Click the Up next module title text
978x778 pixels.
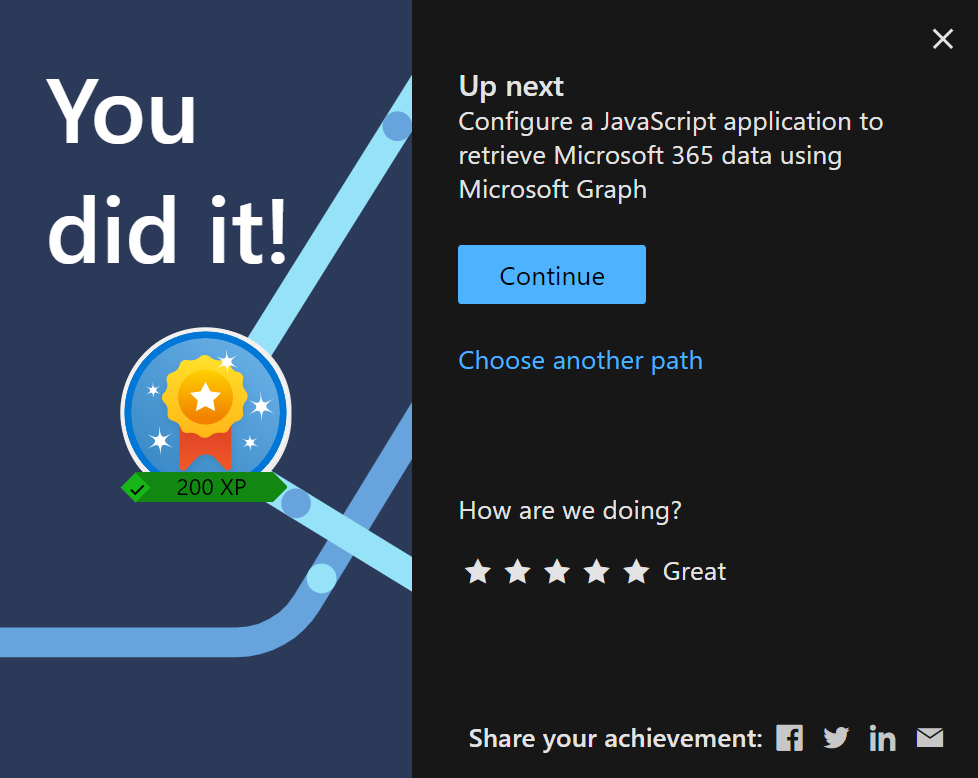coord(671,155)
